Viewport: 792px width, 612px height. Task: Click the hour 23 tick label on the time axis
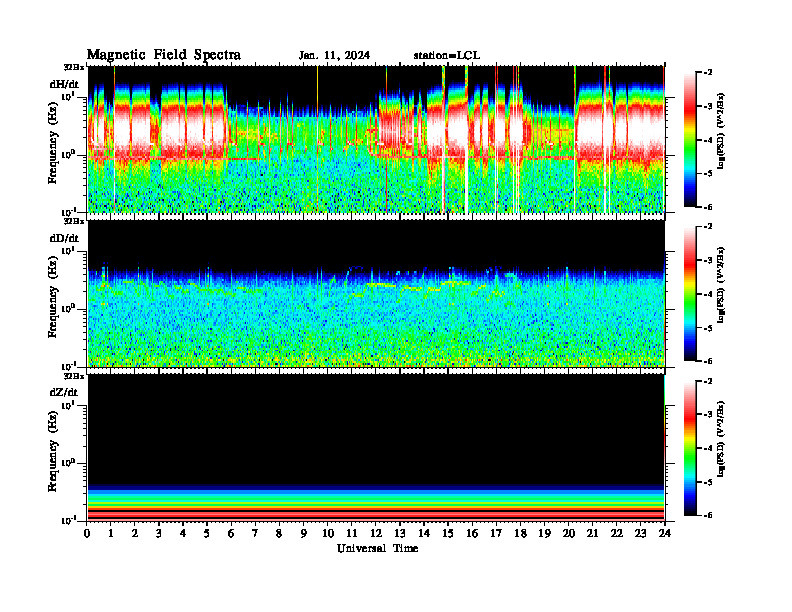pos(641,534)
